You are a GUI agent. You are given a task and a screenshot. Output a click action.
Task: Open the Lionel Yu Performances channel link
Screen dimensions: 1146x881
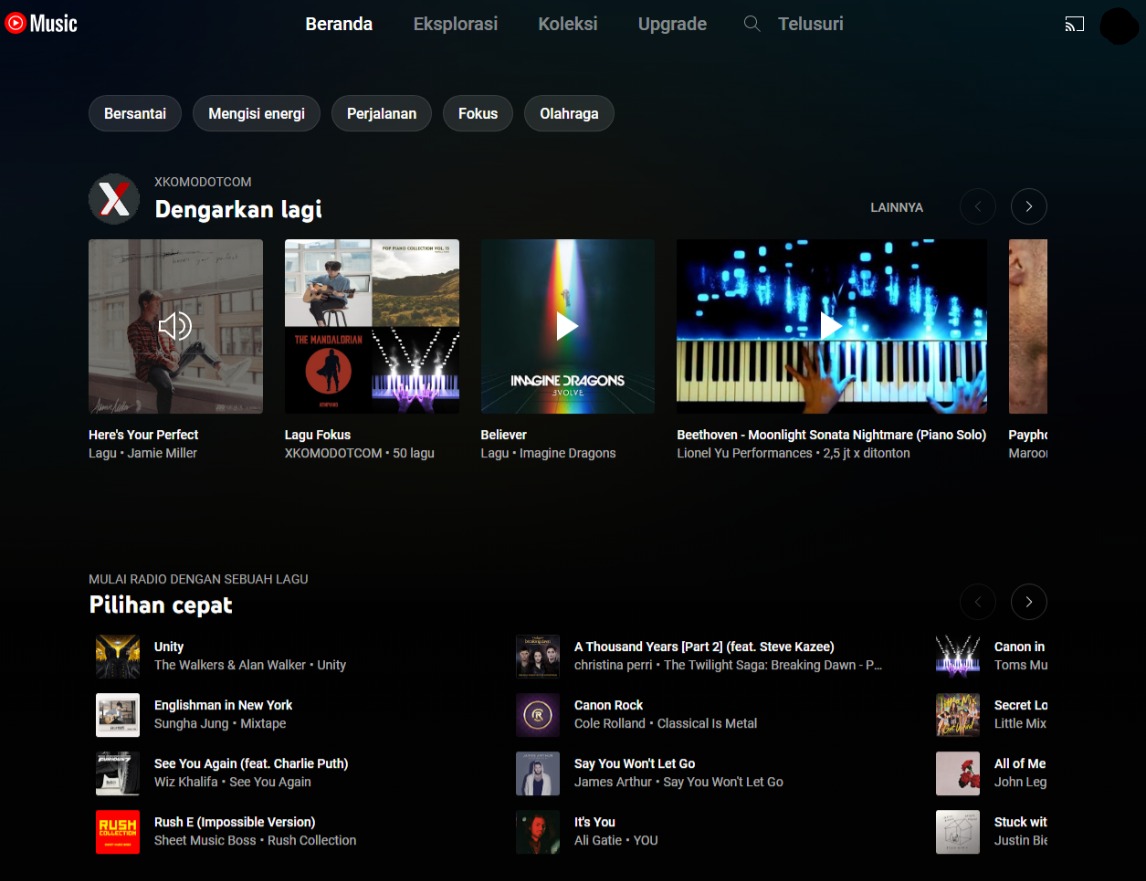[744, 453]
